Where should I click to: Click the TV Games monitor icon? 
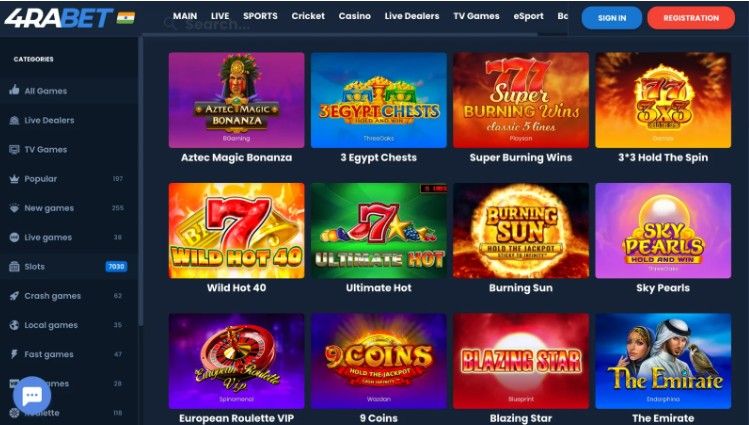click(x=14, y=149)
